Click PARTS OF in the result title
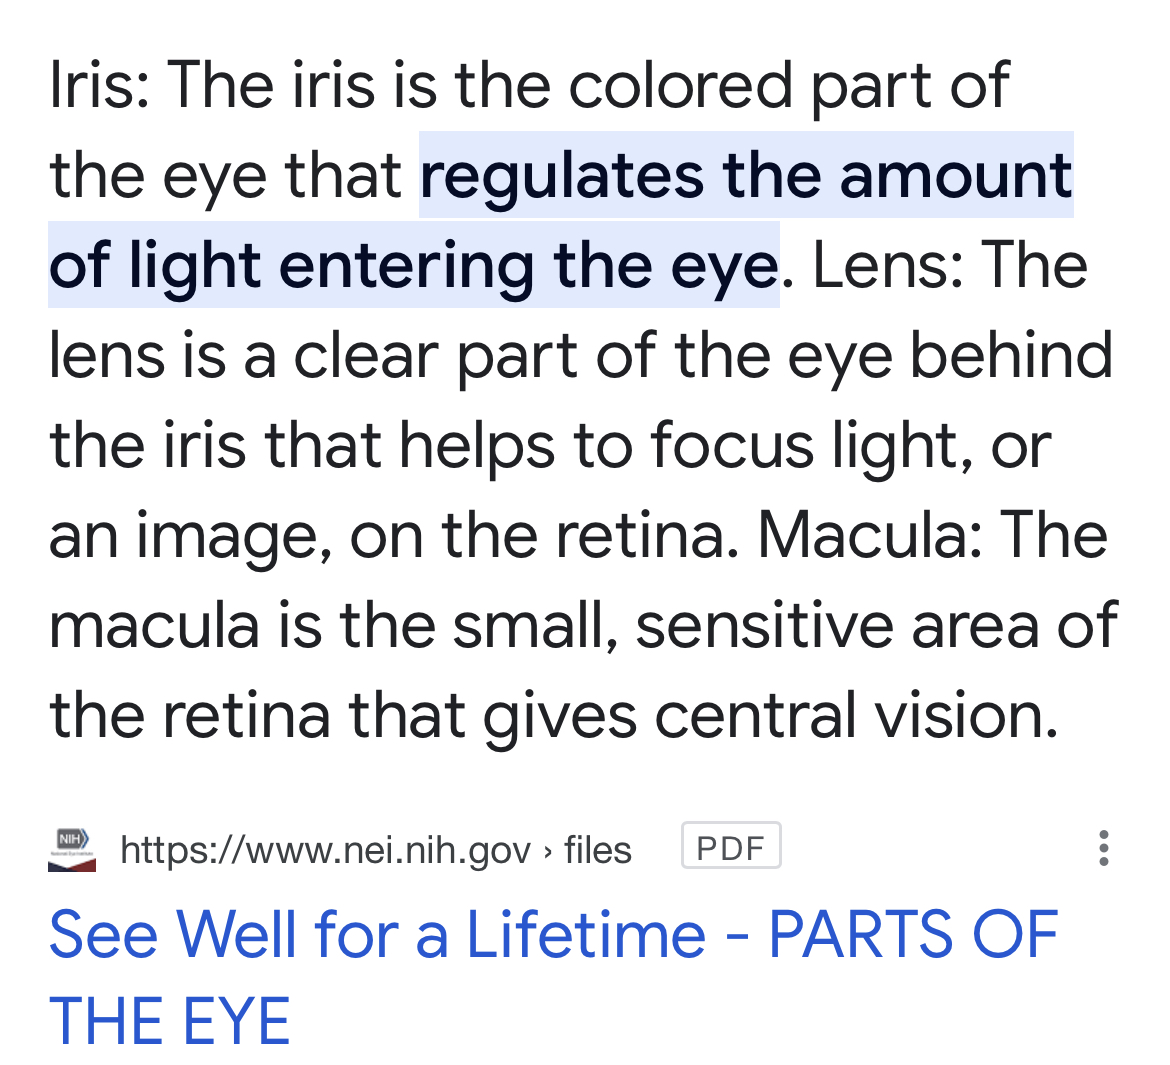Screen dimensions: 1170x1065 [913, 934]
